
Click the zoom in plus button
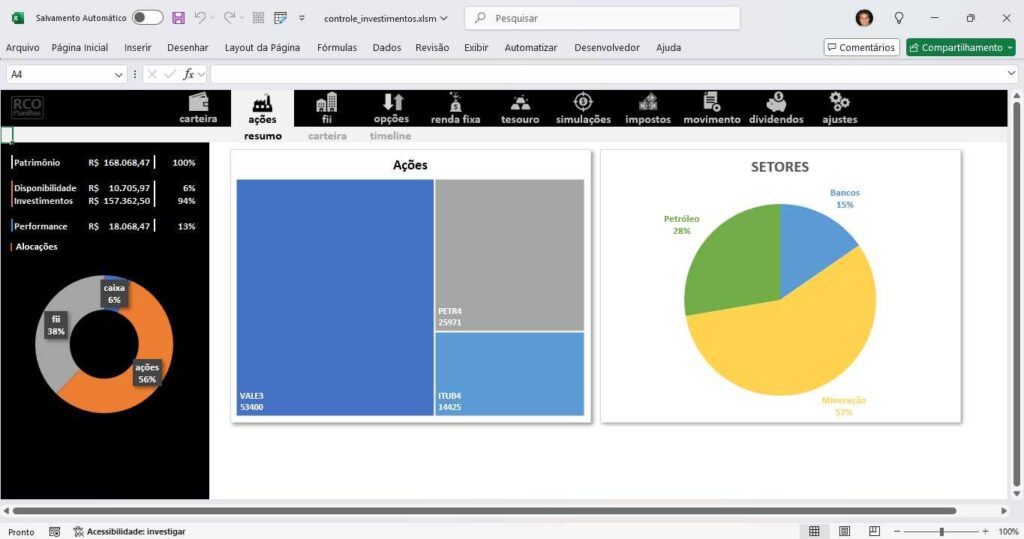985,532
